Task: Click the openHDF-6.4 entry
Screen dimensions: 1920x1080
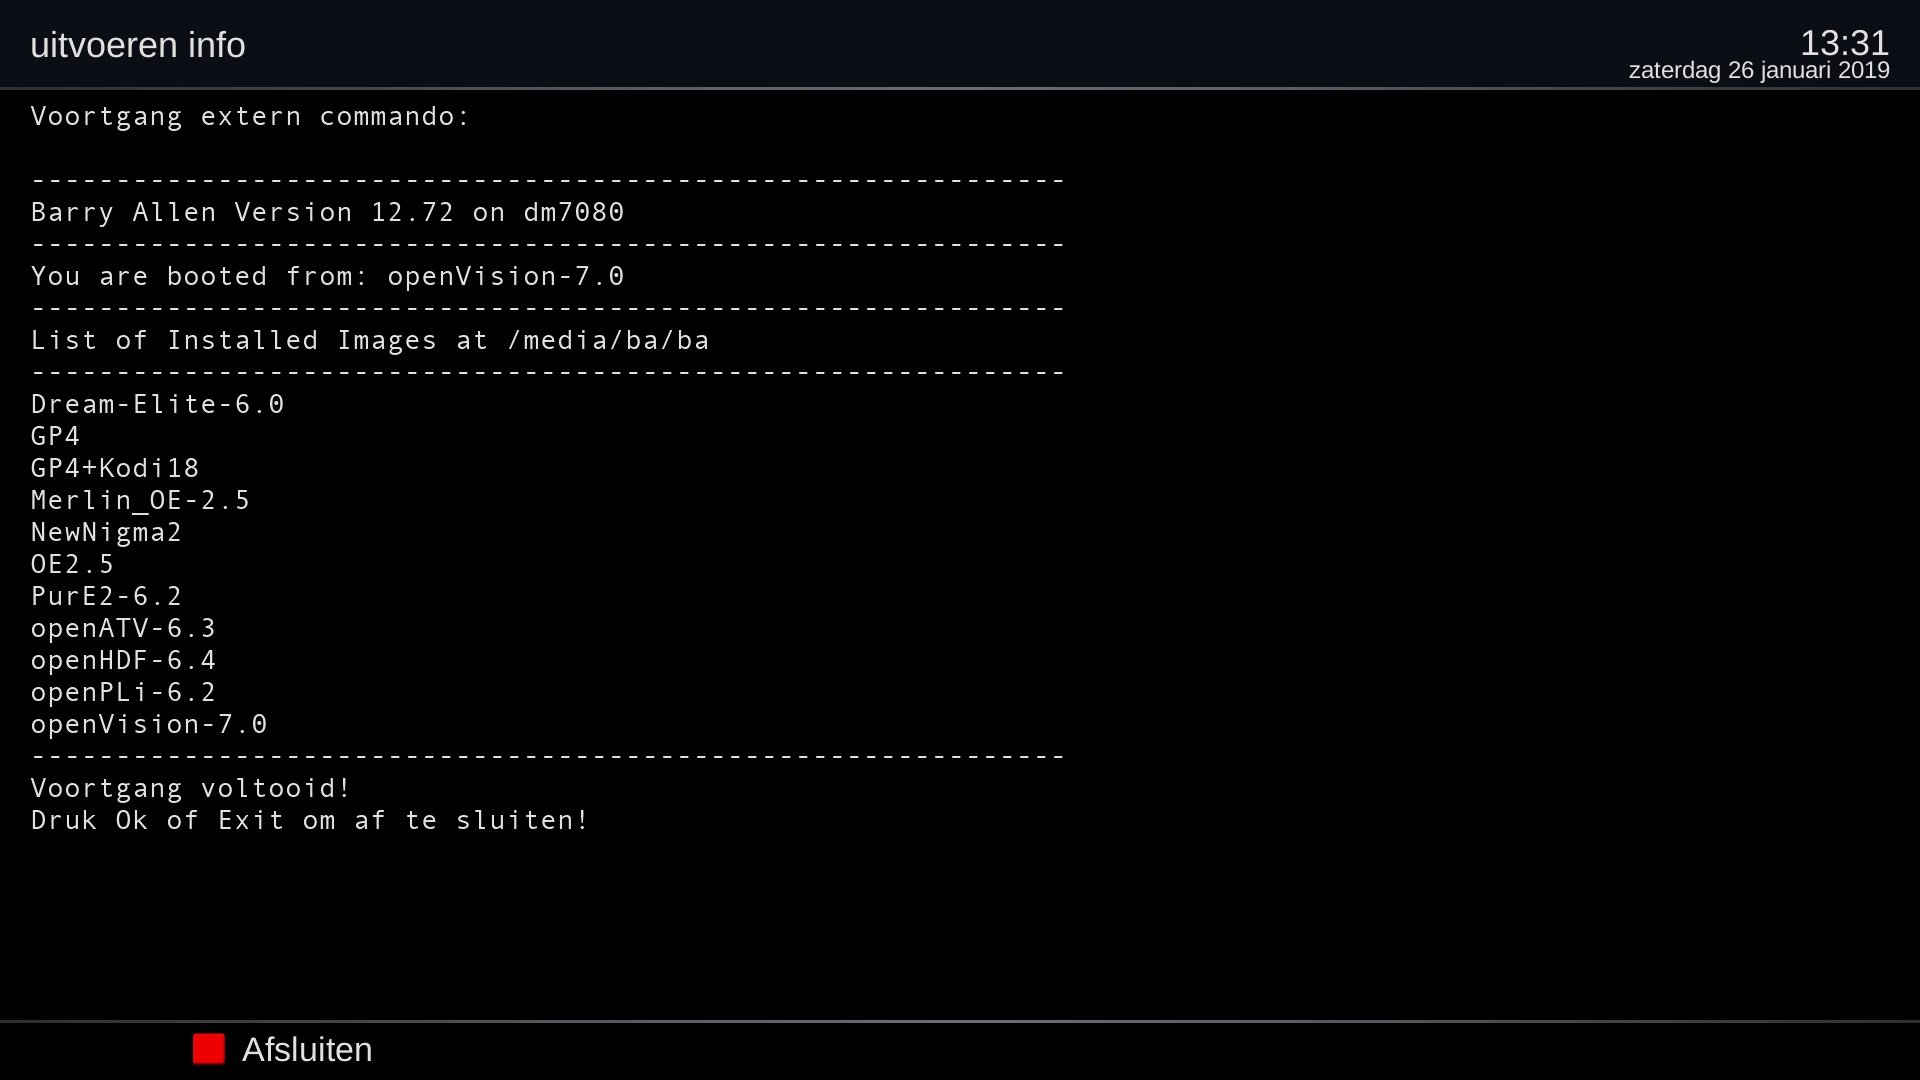Action: 123,661
